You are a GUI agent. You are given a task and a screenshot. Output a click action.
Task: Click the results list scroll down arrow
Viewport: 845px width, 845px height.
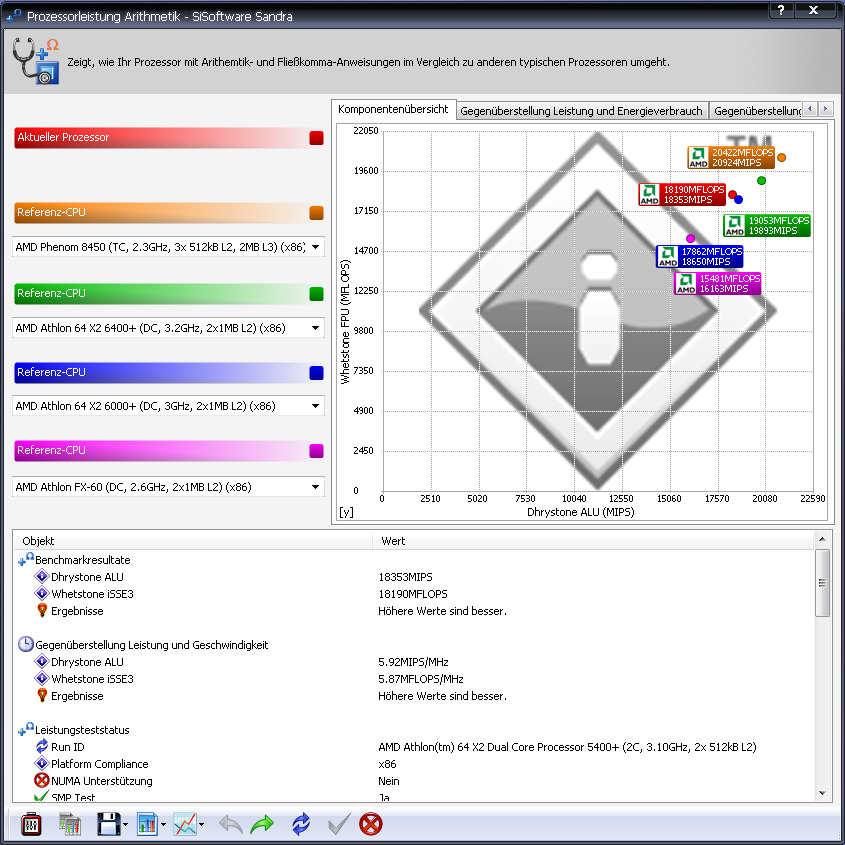click(822, 793)
